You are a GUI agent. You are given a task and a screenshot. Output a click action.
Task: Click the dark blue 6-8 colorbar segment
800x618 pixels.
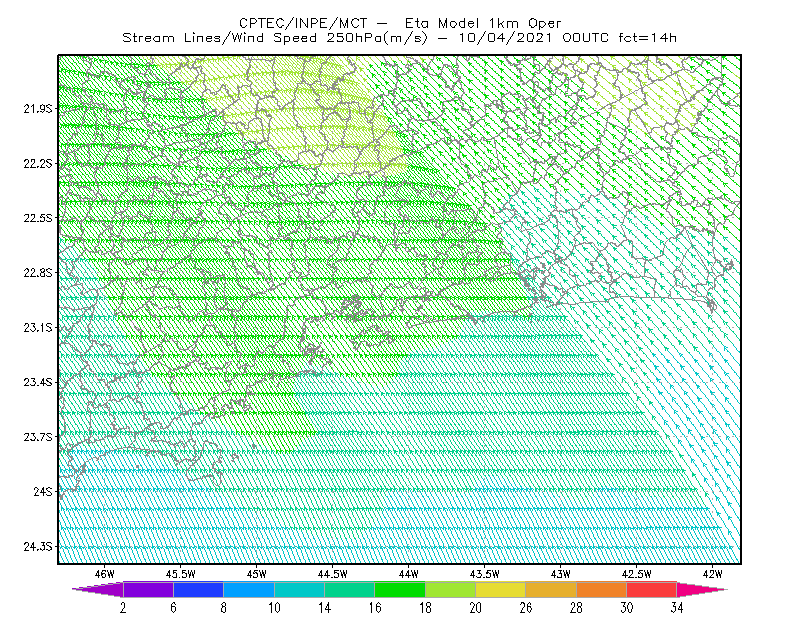coord(198,589)
